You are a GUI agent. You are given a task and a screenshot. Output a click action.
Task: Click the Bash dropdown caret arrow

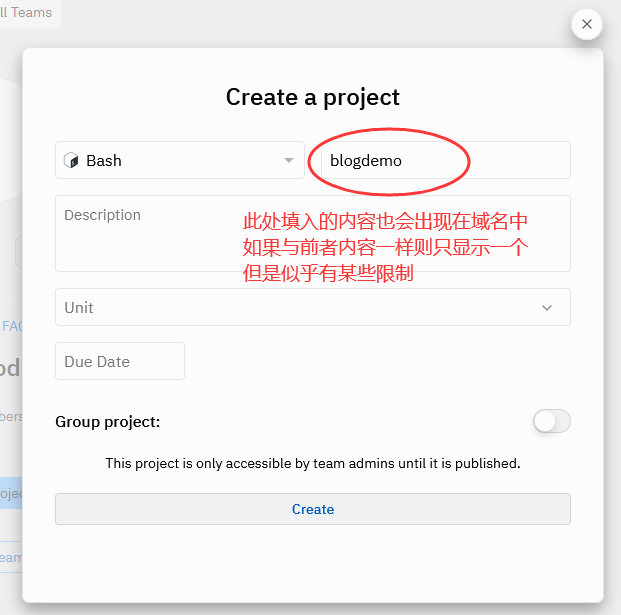pyautogui.click(x=289, y=160)
